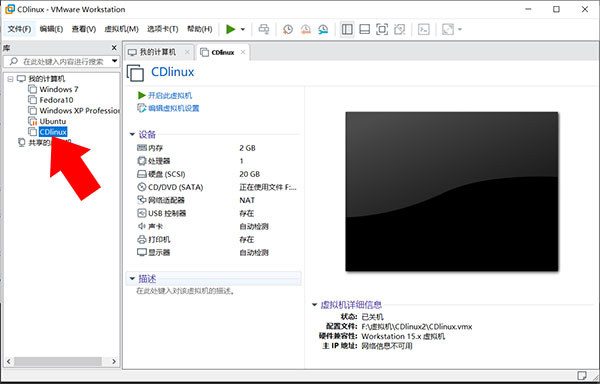Collapse the 设备 section
Viewport: 600px width, 384px height.
(132, 134)
